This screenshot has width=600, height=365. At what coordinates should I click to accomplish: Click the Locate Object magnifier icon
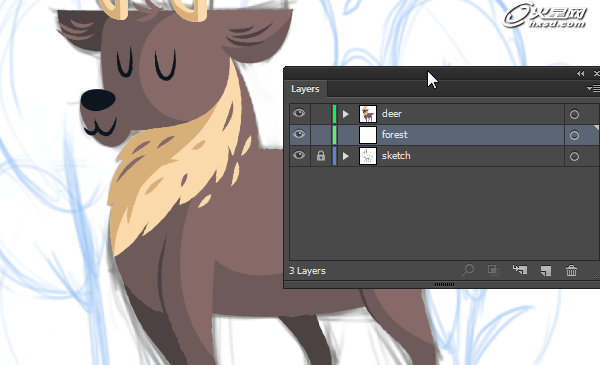tap(468, 270)
